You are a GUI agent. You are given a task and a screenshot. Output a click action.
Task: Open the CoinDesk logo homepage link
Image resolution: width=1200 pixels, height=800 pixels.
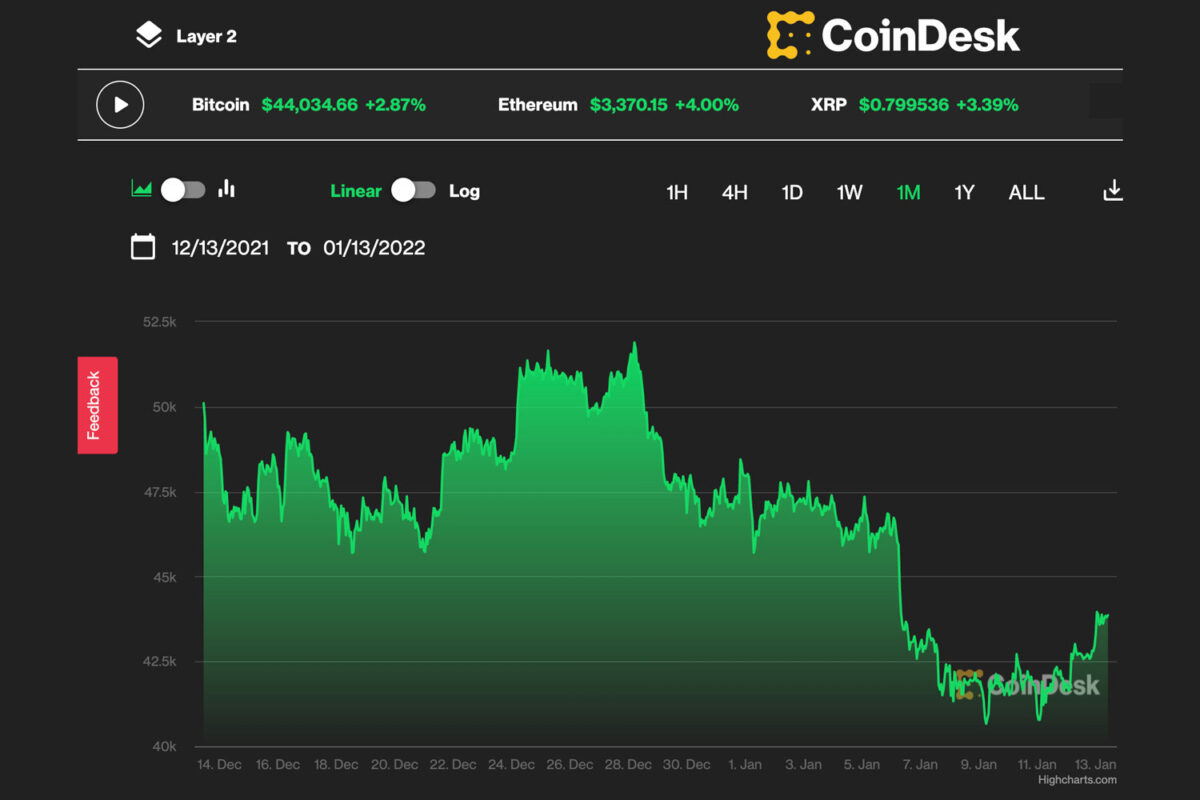[x=893, y=35]
